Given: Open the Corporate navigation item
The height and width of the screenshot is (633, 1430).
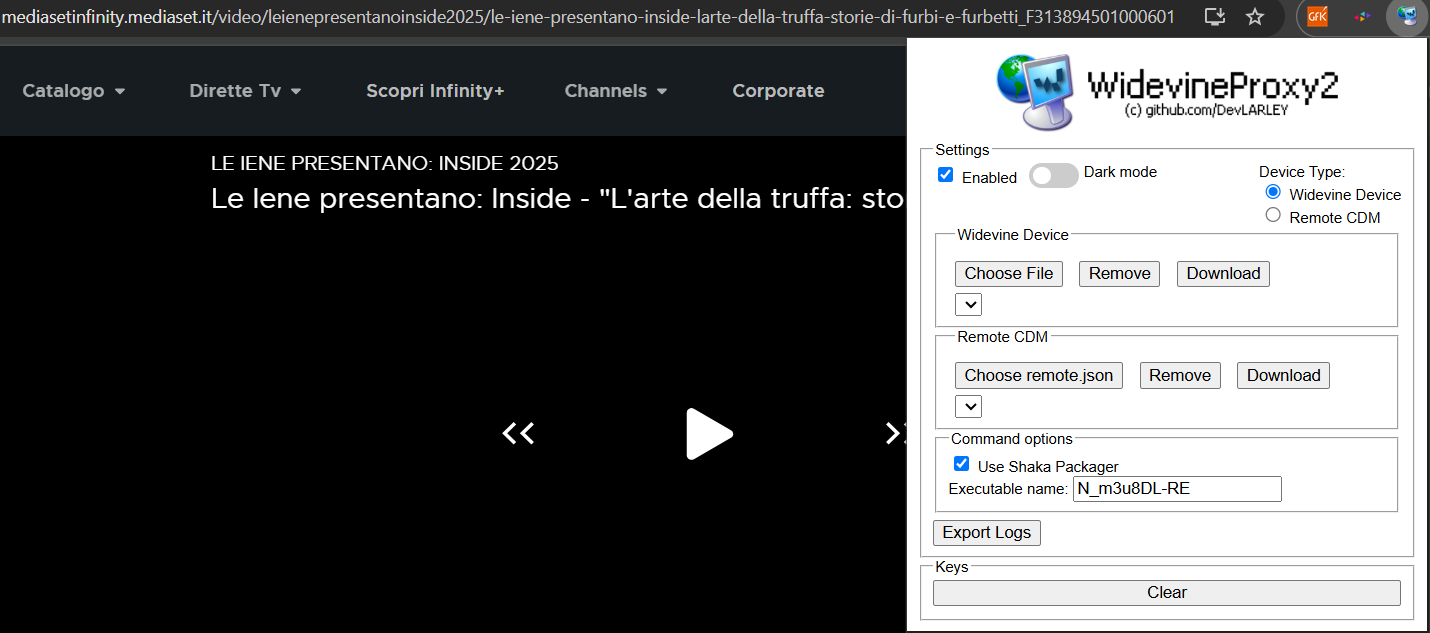Looking at the screenshot, I should pos(778,91).
